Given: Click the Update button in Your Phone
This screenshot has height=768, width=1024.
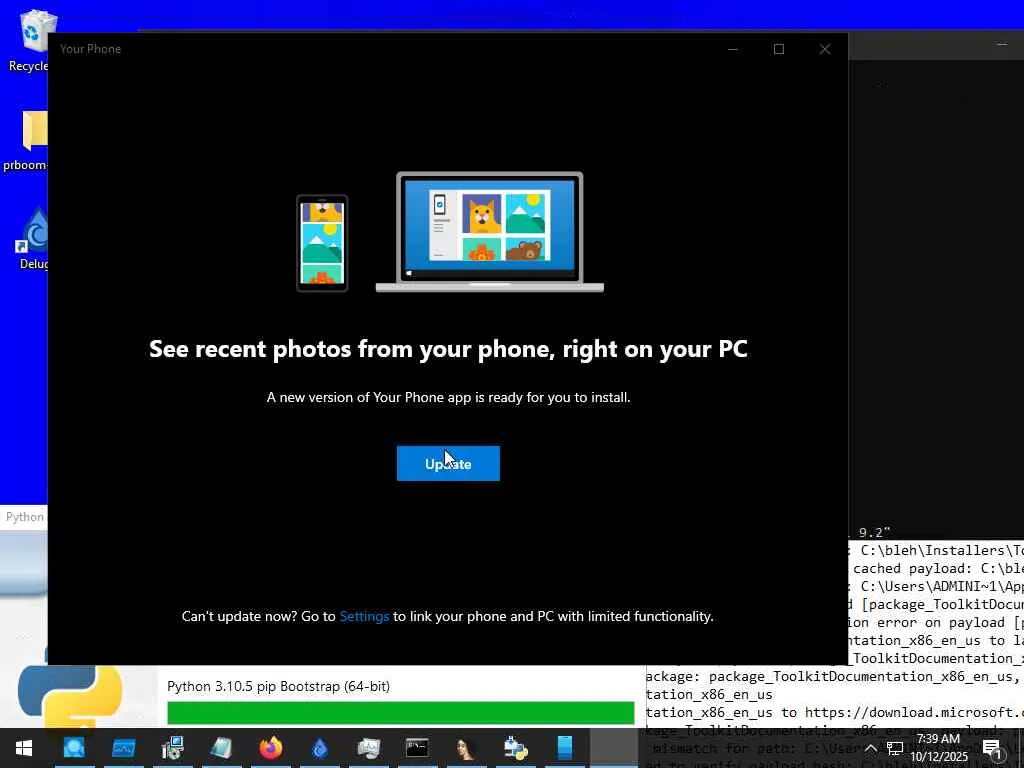Looking at the screenshot, I should [448, 463].
